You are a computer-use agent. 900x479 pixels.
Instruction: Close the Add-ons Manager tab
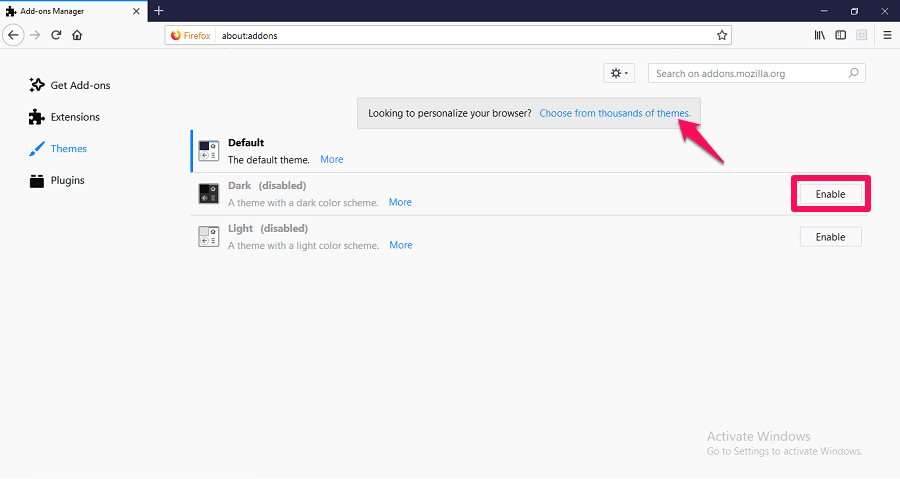click(136, 11)
